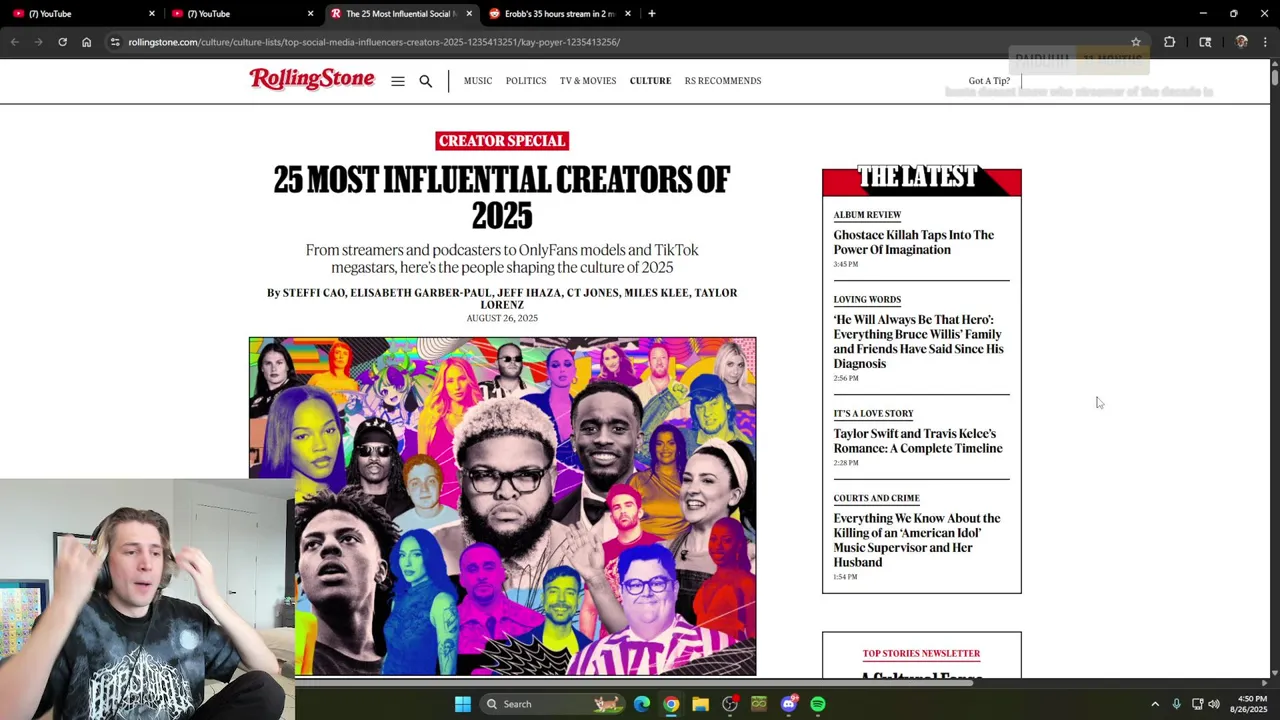
Task: Reload the page in Chrome
Action: (62, 42)
